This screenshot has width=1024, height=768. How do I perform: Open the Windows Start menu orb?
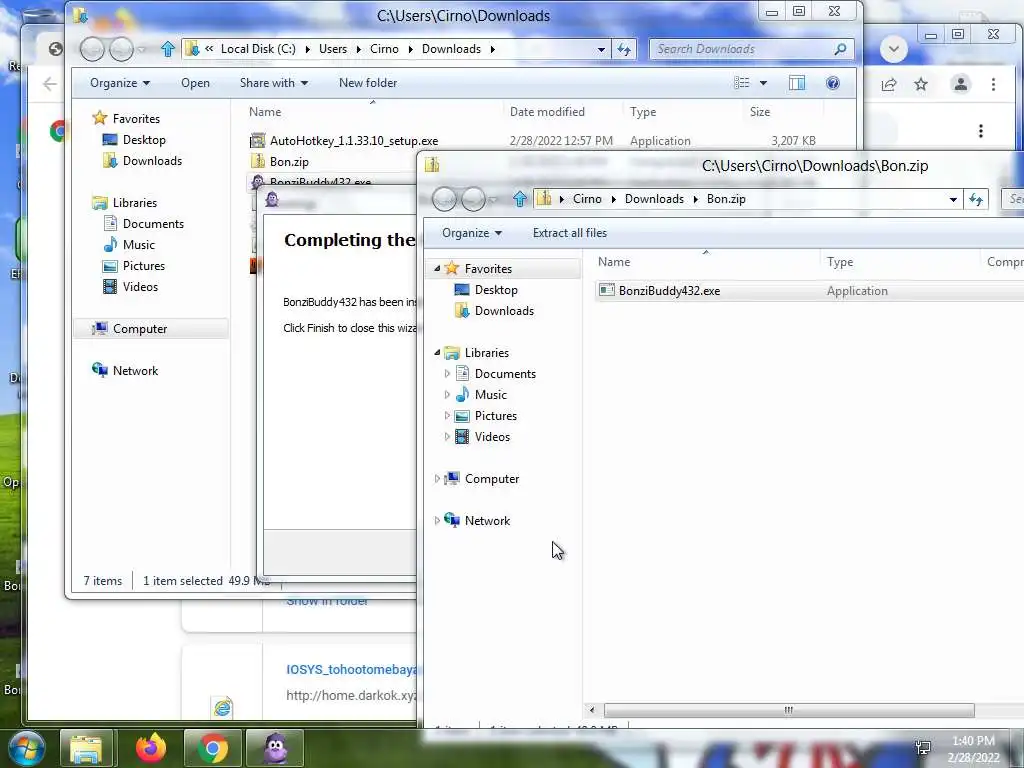[25, 748]
